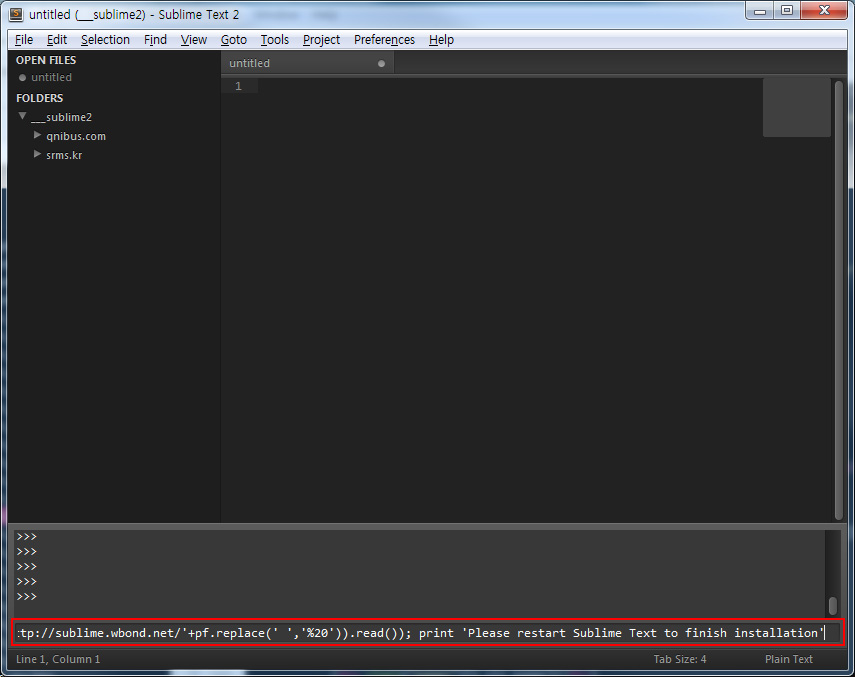Click Tab Size: 4 in status bar

680,659
